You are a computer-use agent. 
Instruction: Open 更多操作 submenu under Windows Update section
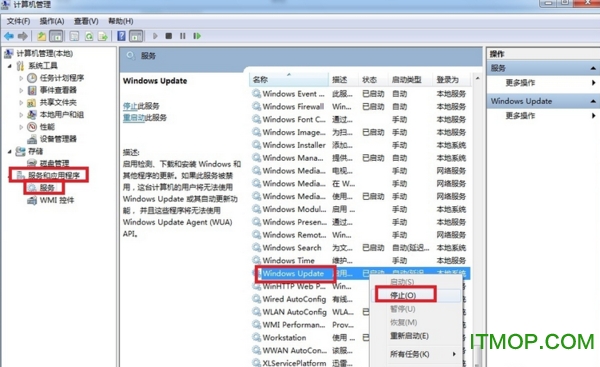pos(520,116)
